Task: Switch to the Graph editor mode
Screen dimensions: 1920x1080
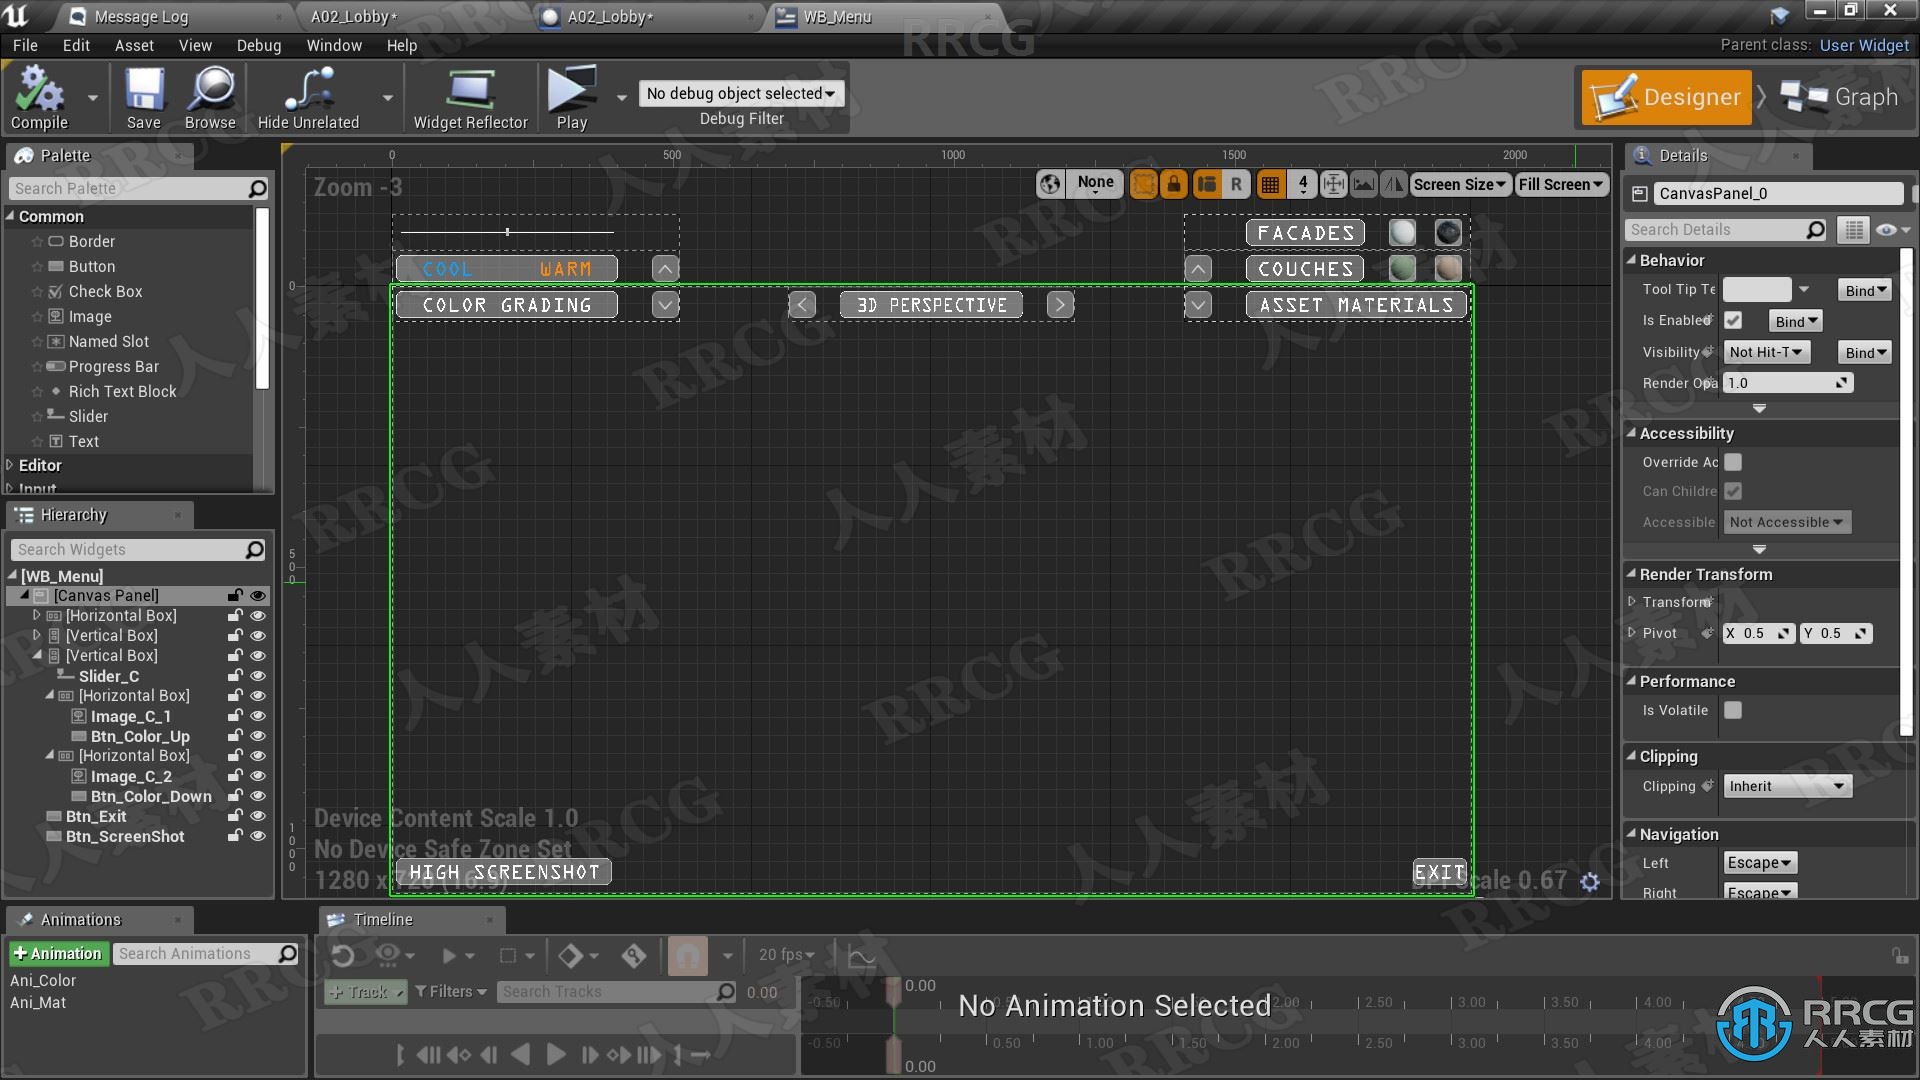Action: [x=1842, y=97]
